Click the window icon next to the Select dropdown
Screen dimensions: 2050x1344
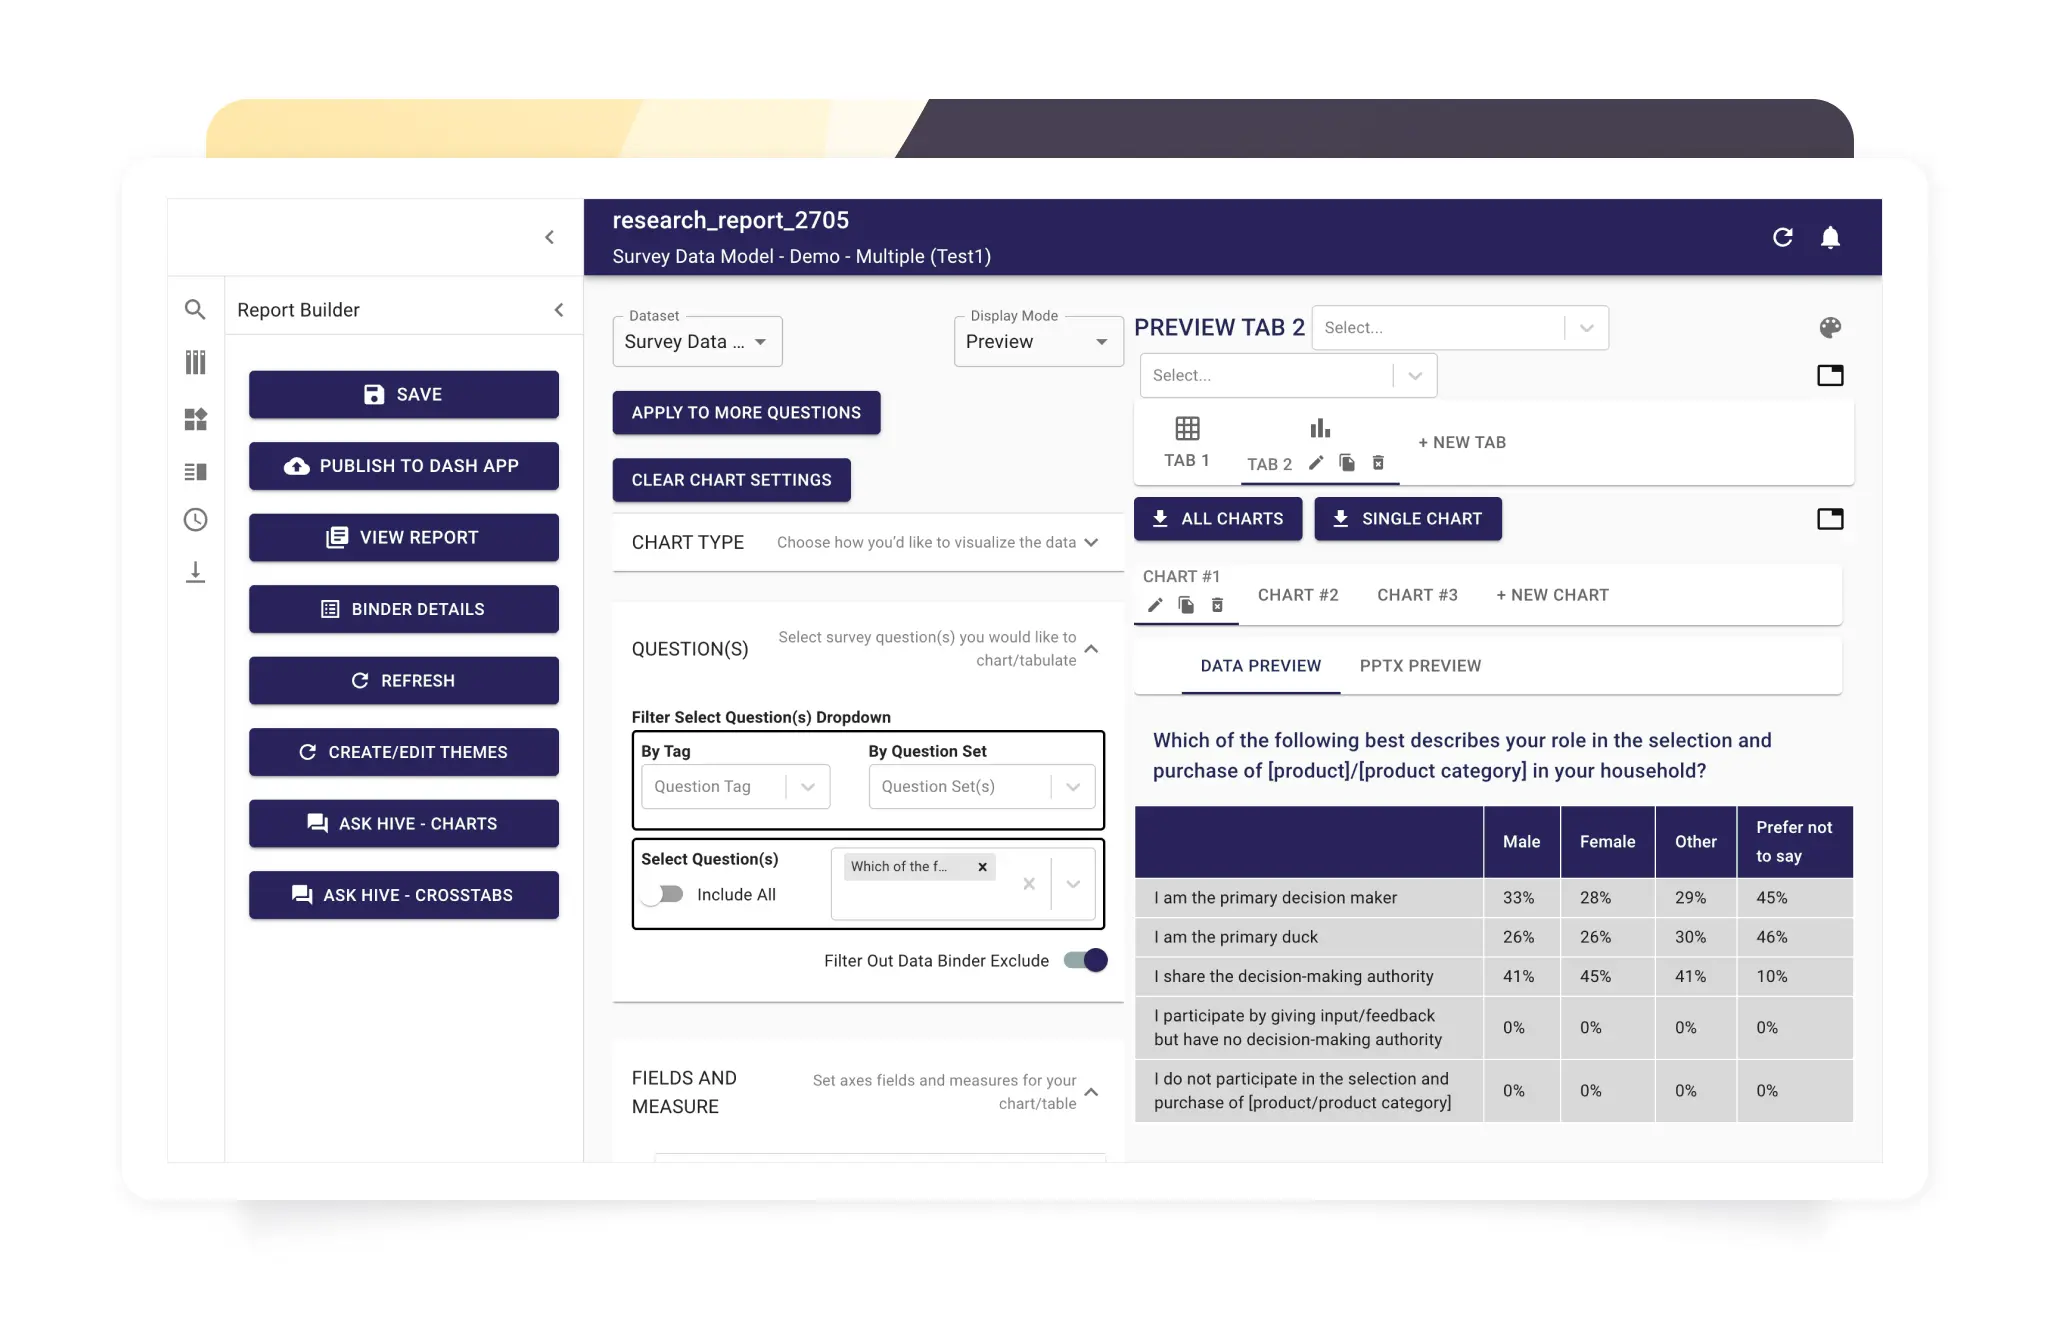click(x=1830, y=375)
